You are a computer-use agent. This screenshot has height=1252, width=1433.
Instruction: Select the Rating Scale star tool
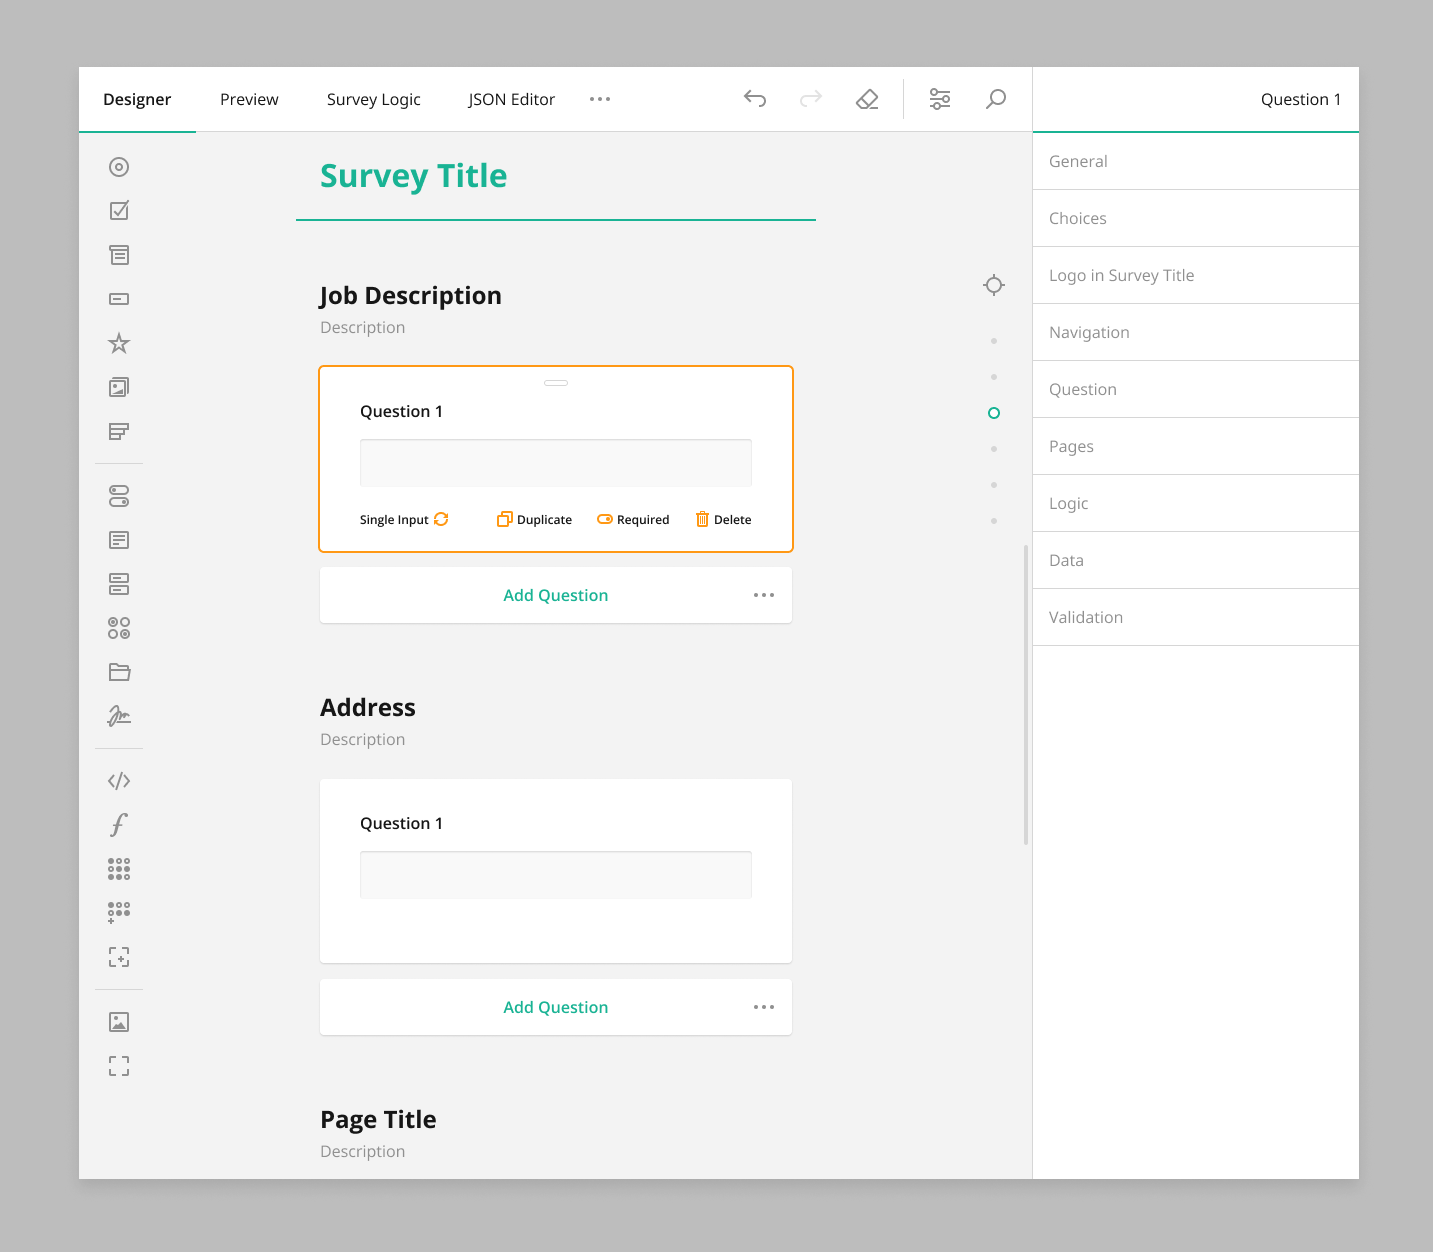[x=118, y=342]
